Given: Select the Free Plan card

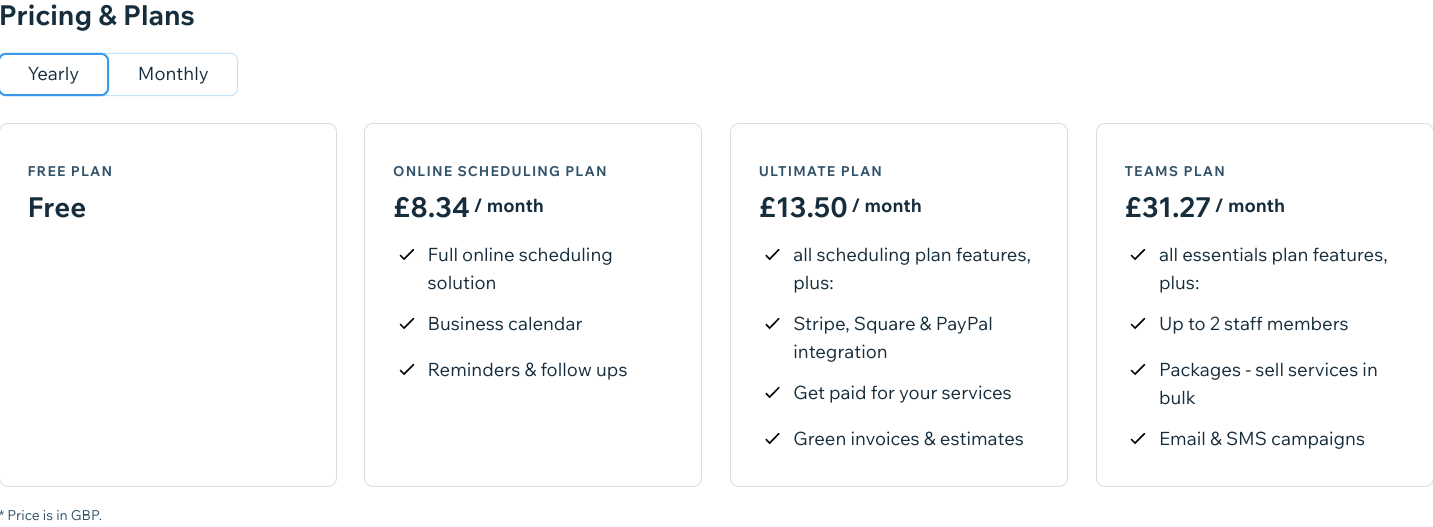Looking at the screenshot, I should coord(168,305).
